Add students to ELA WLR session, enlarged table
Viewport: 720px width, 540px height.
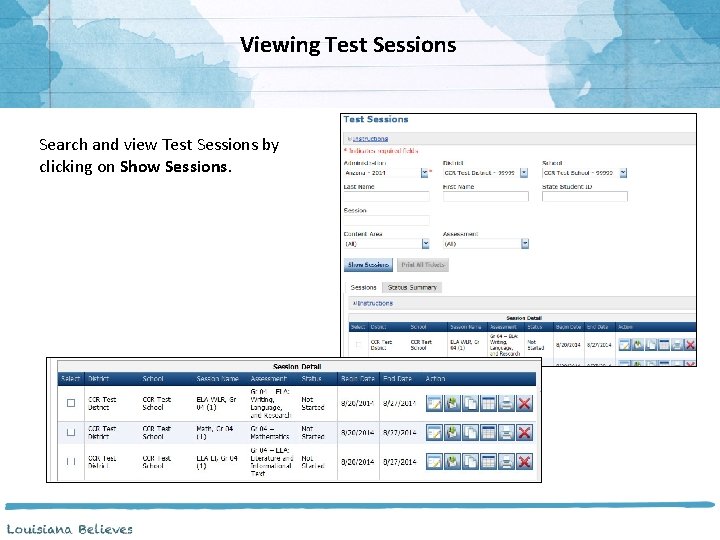click(452, 403)
